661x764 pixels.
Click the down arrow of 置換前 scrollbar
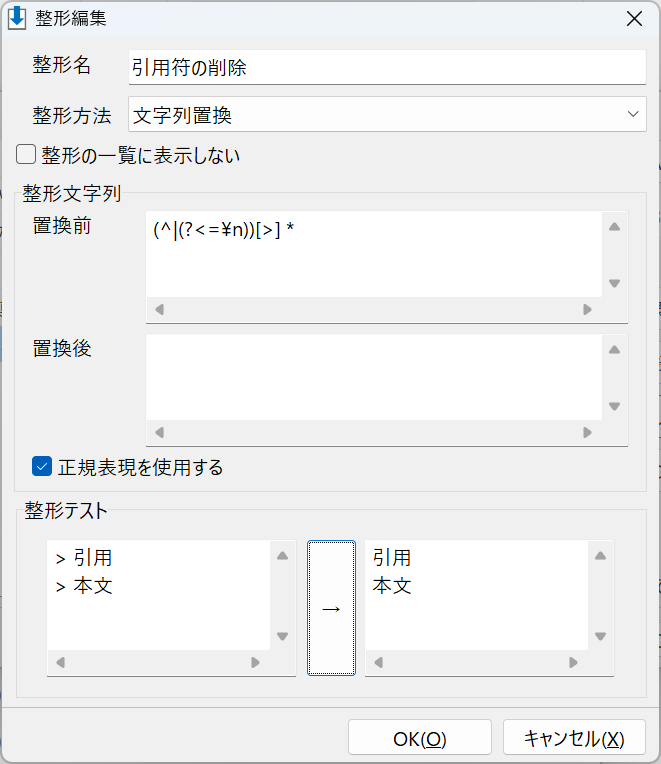(x=614, y=283)
